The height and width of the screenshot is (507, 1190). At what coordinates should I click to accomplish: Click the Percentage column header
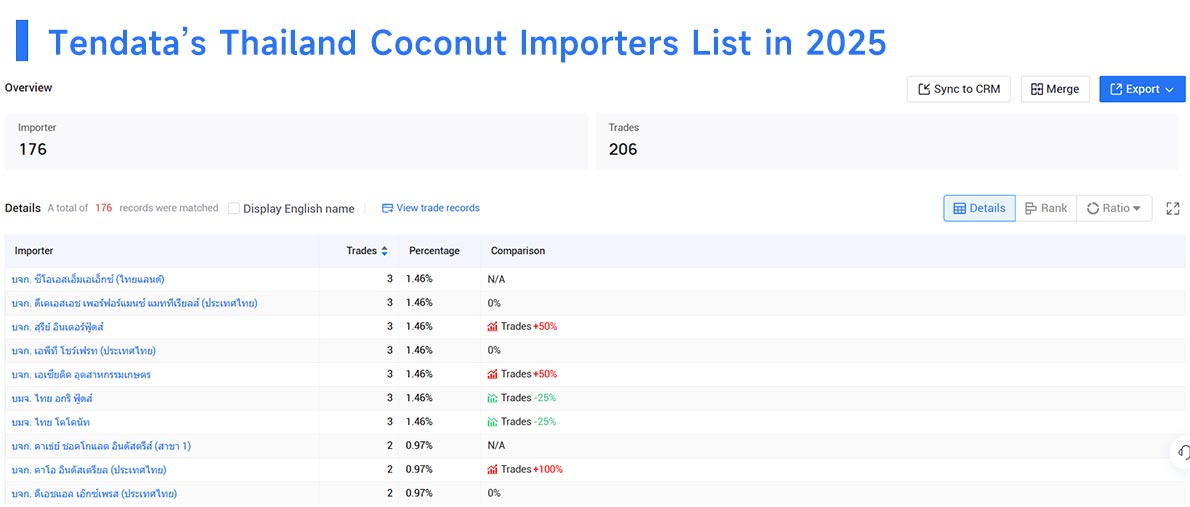click(434, 250)
